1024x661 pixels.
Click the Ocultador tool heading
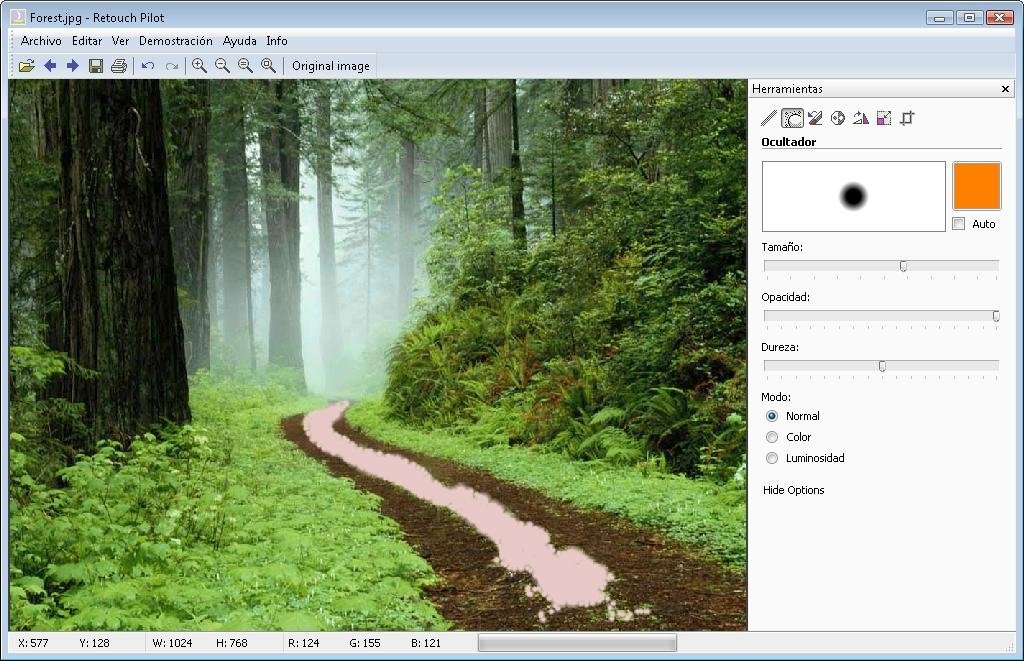pos(788,142)
